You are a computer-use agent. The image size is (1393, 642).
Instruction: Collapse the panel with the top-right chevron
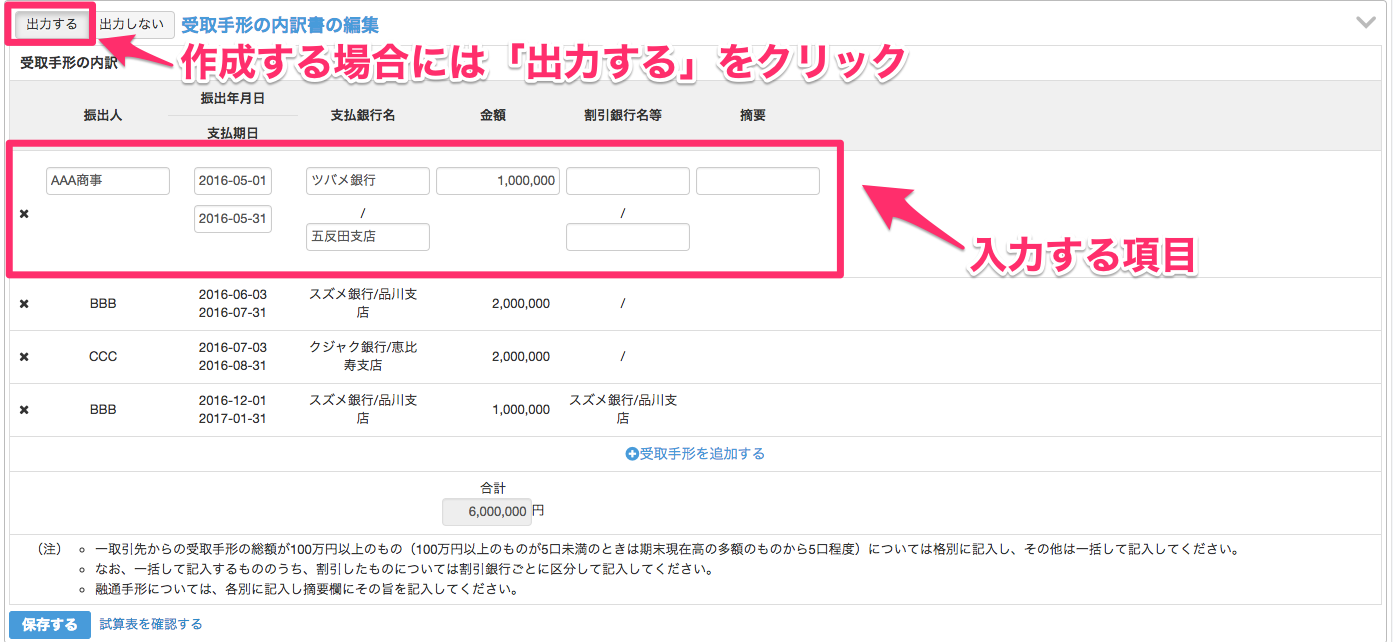(1365, 22)
